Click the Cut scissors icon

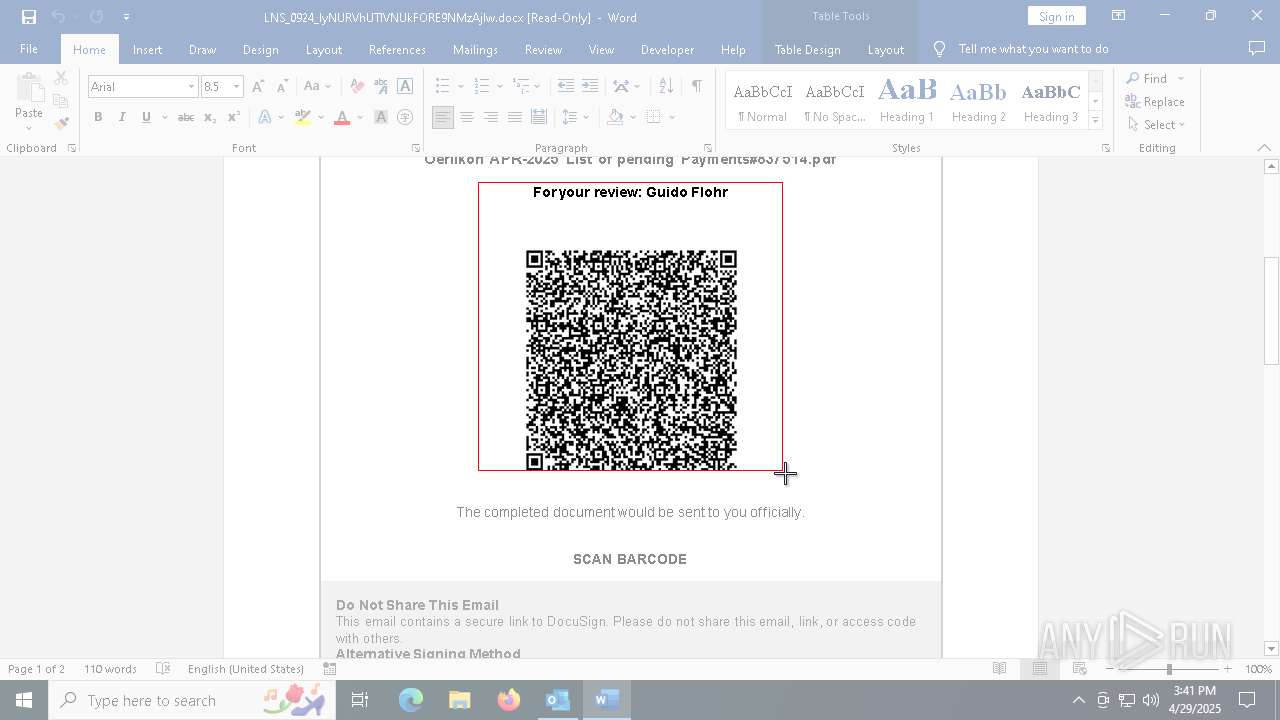tap(61, 78)
